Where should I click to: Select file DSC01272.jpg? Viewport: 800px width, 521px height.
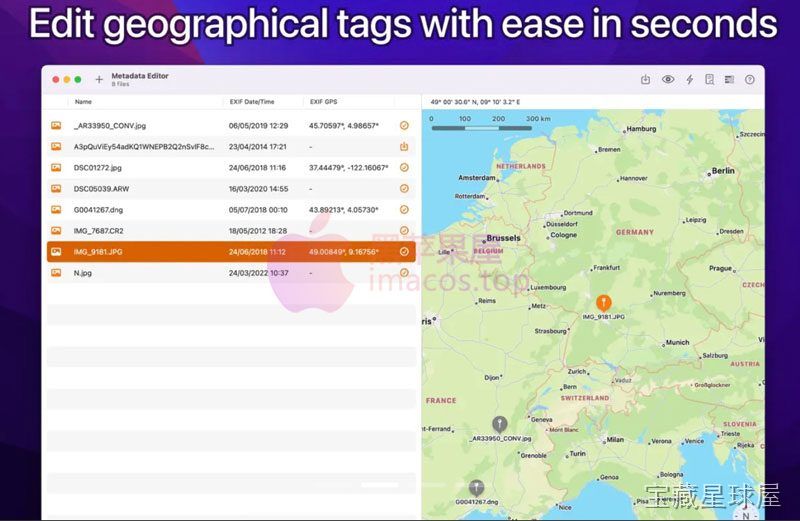pyautogui.click(x=97, y=167)
